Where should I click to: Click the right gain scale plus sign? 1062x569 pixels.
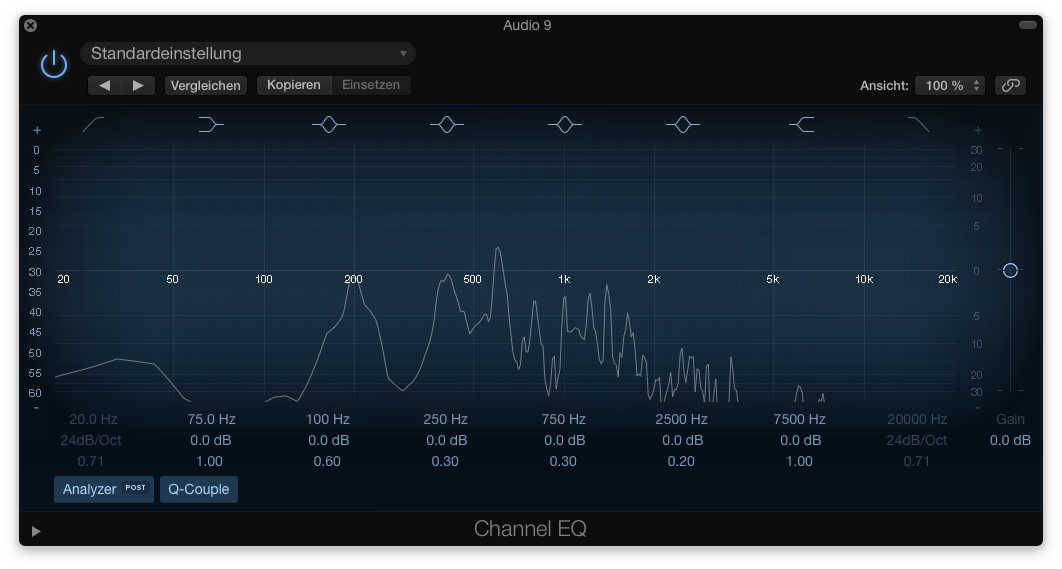tap(977, 130)
